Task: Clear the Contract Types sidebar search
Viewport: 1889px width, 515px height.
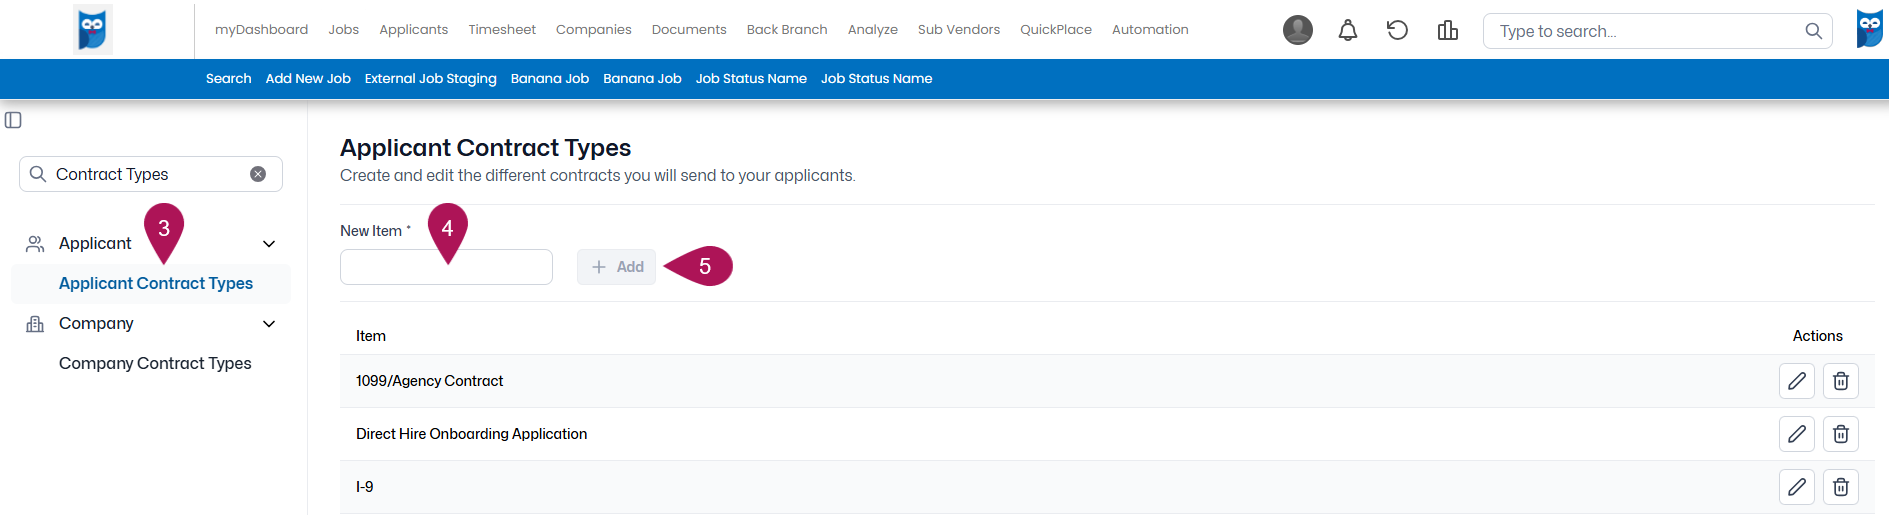Action: coord(258,174)
